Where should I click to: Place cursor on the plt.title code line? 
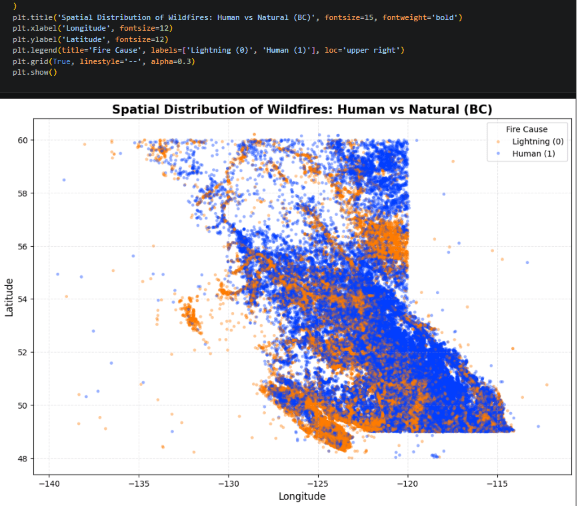(237, 17)
